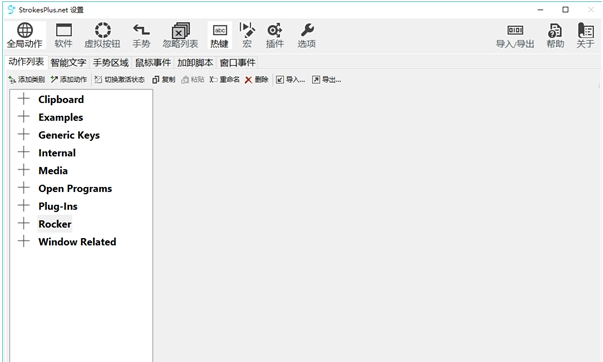Click the StrokesPlus.net title bar app icon
The width and height of the screenshot is (603, 362).
[x=12, y=10]
